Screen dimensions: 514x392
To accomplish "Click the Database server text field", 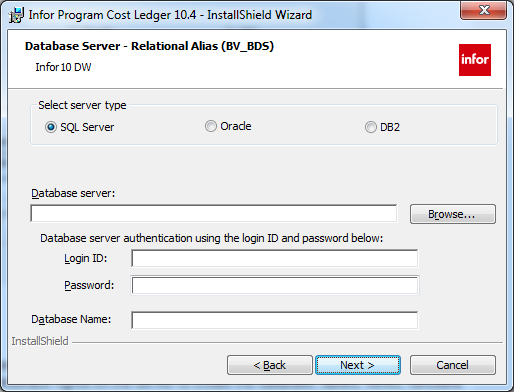I will click(x=214, y=213).
